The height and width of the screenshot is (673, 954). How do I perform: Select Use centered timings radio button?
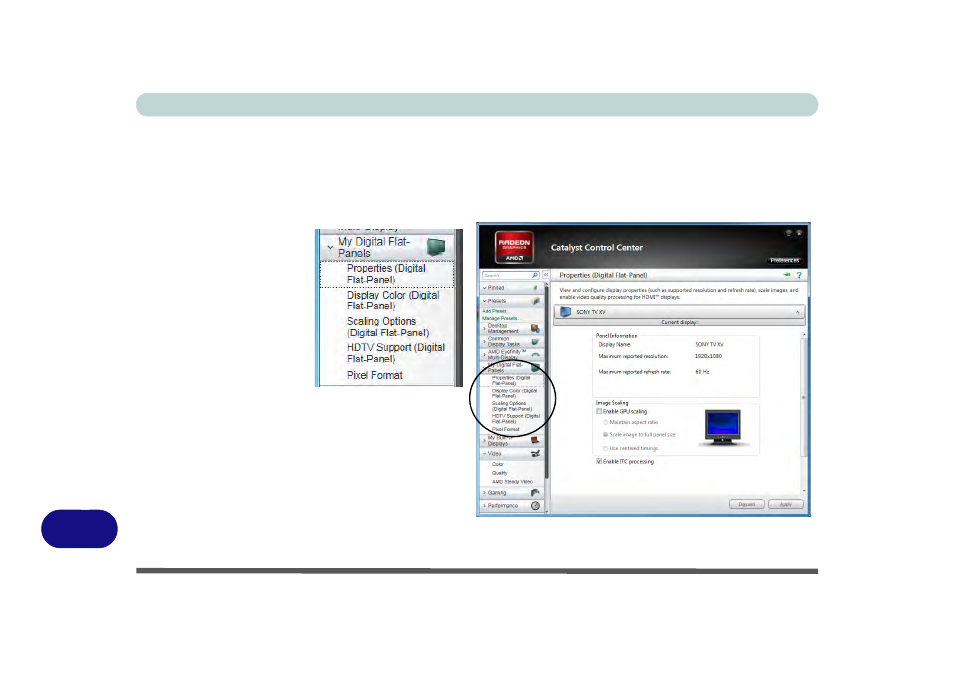[605, 448]
